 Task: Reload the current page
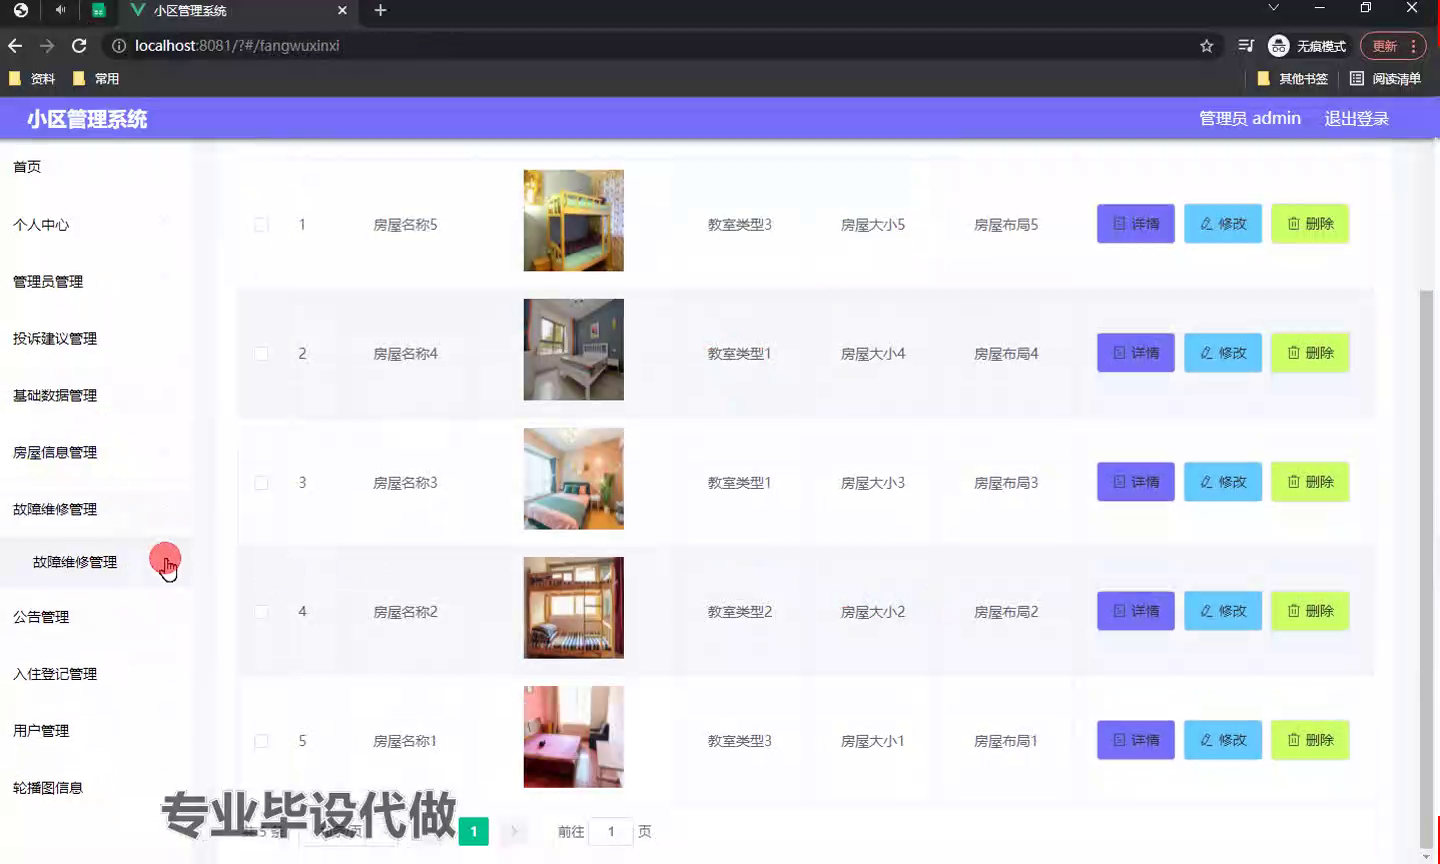click(x=79, y=46)
